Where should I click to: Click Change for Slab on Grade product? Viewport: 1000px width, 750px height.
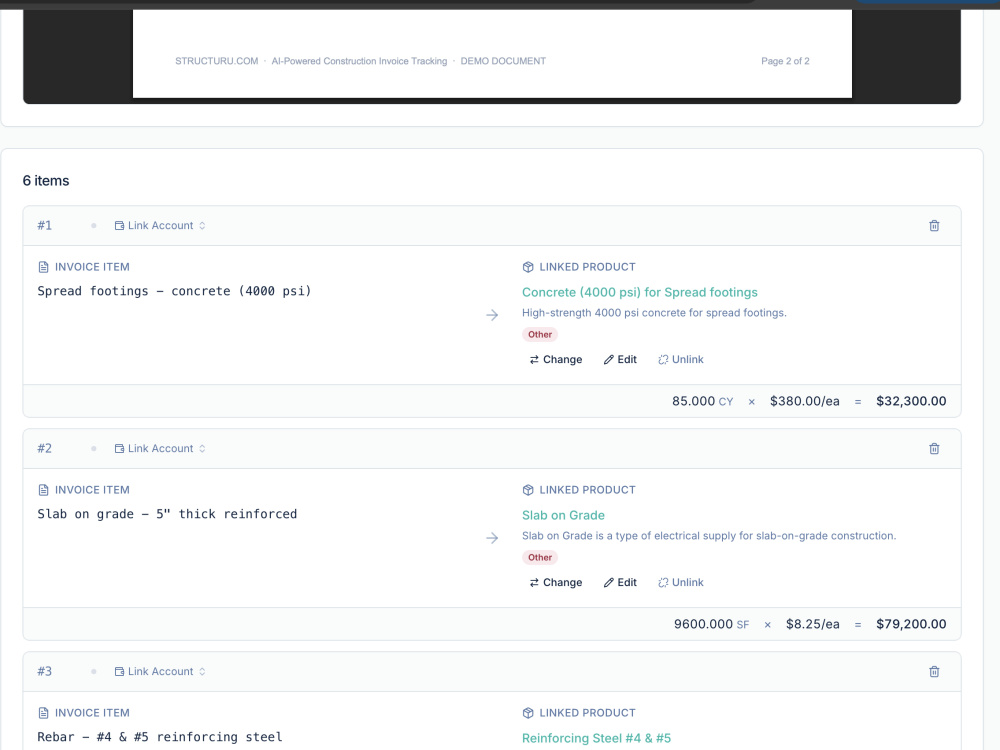[x=555, y=583]
